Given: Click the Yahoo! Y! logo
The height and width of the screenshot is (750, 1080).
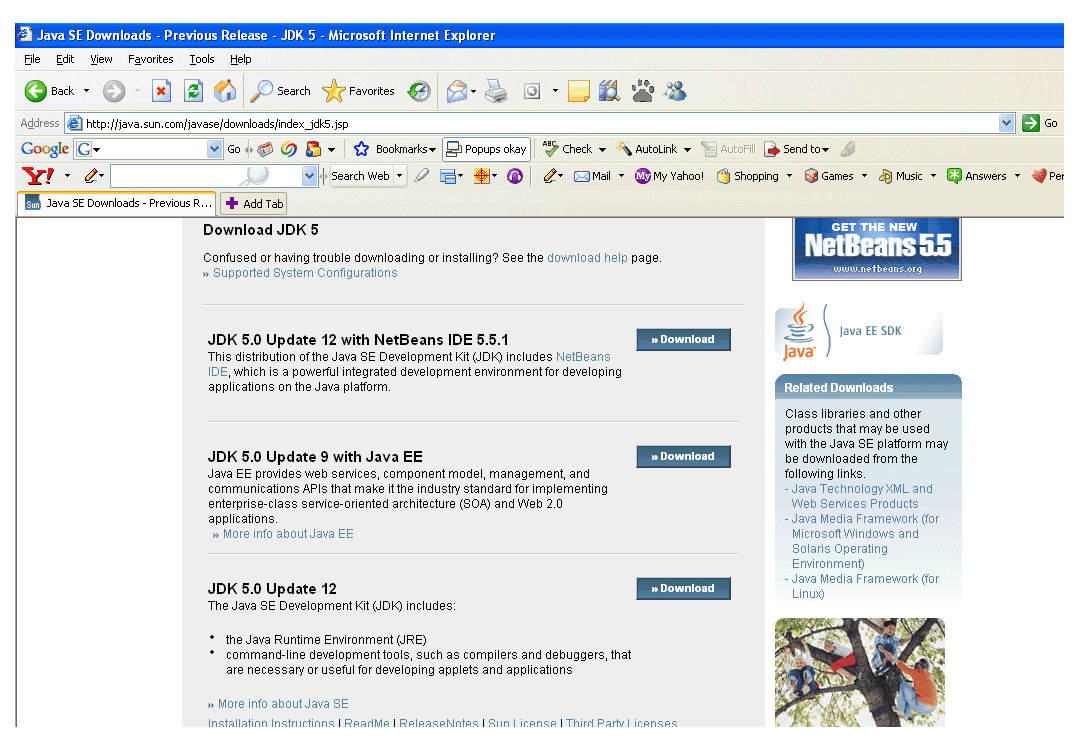Looking at the screenshot, I should tap(38, 176).
